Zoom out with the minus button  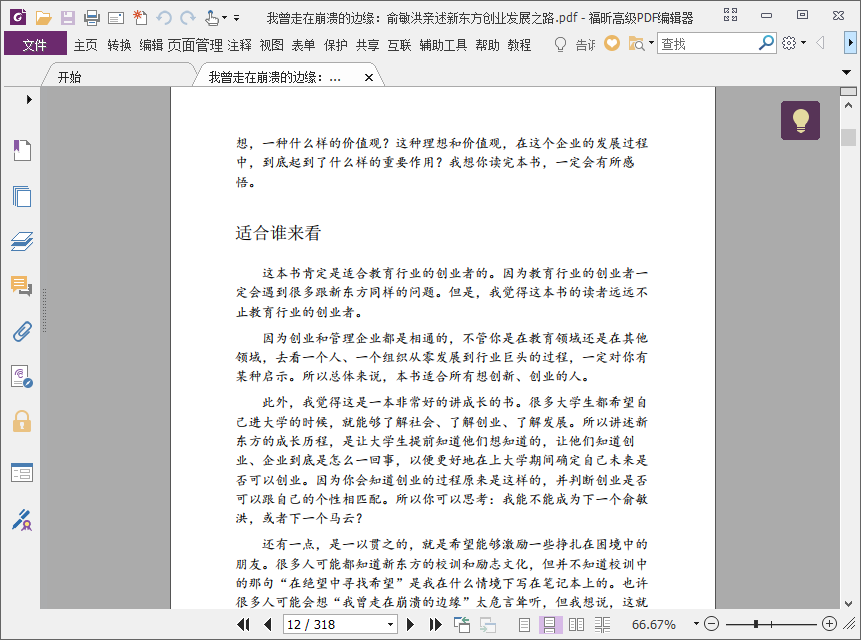pos(712,624)
